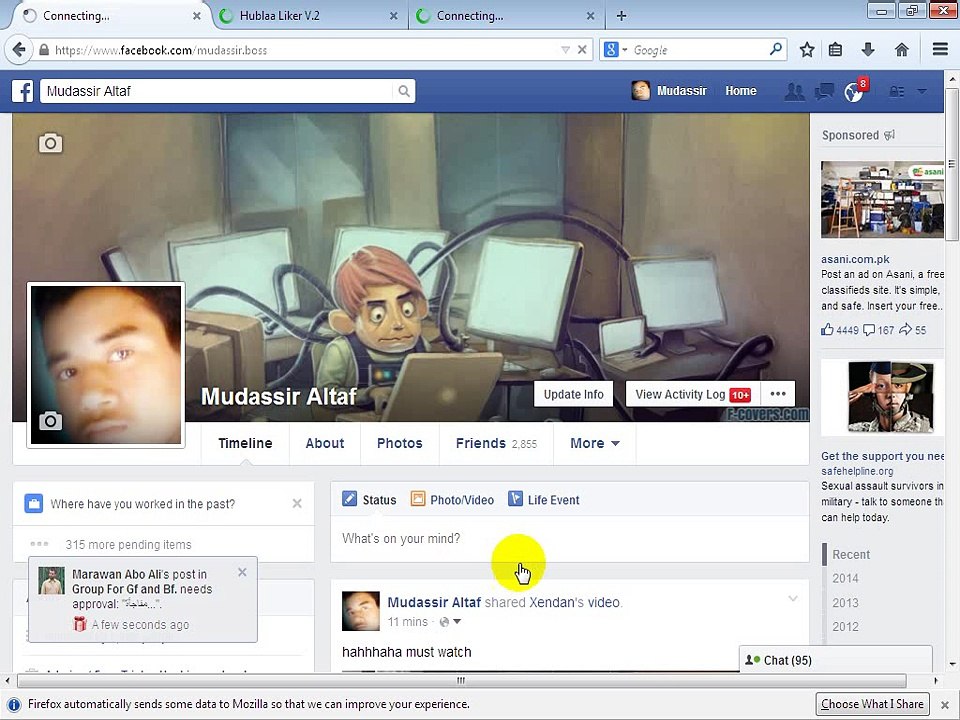Click the What's on your mind field
Image resolution: width=960 pixels, height=720 pixels.
point(569,539)
